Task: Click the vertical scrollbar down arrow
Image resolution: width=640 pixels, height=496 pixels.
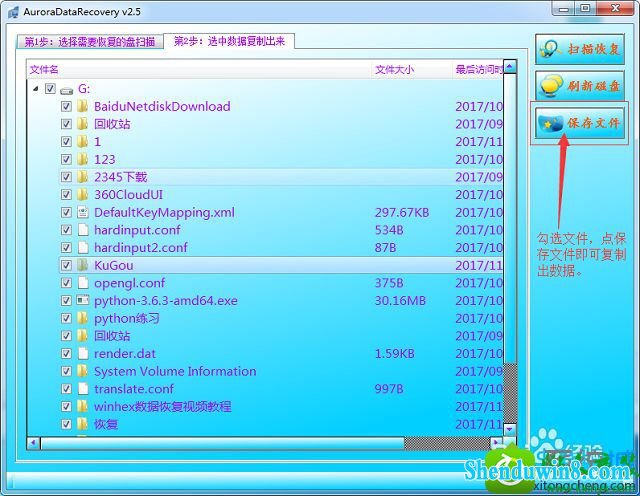Action: (x=509, y=429)
